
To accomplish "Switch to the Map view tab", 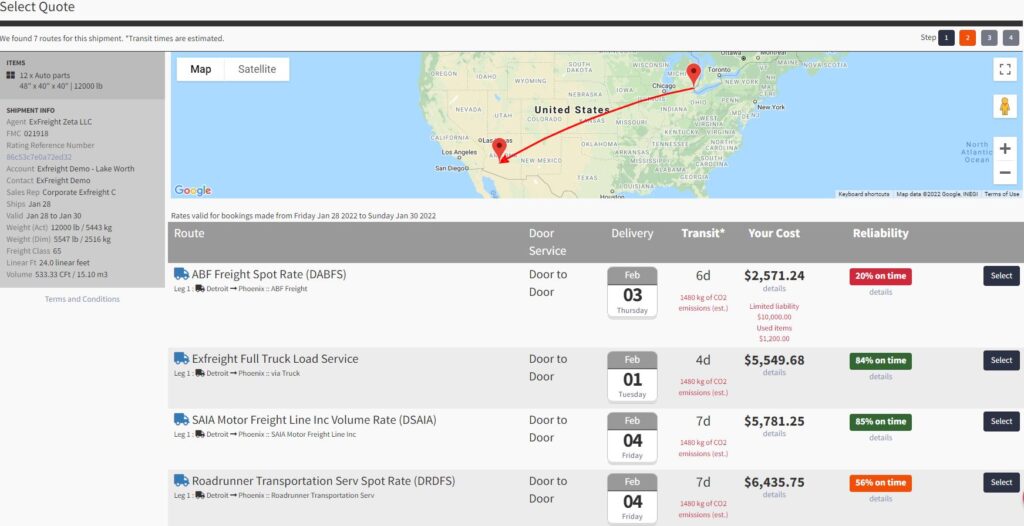I will (x=200, y=69).
